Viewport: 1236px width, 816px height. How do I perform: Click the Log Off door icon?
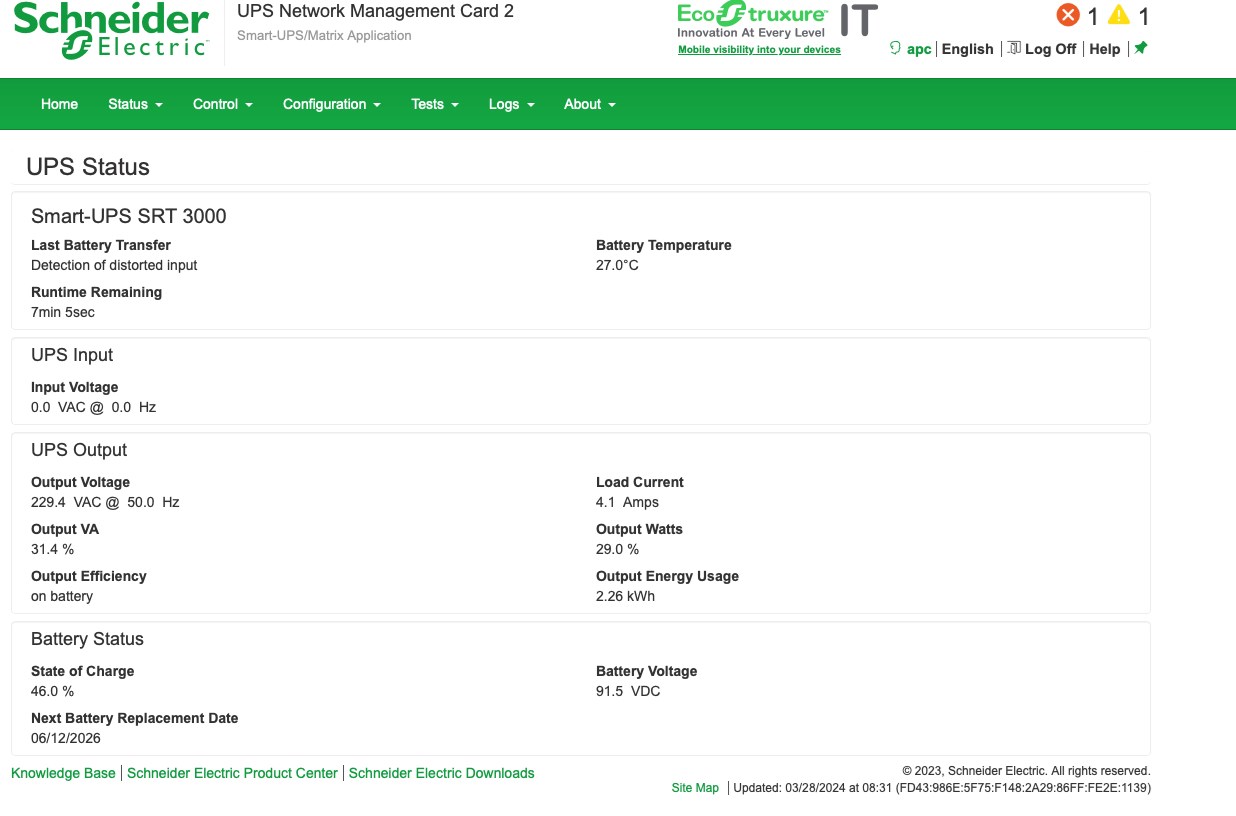click(x=1014, y=48)
